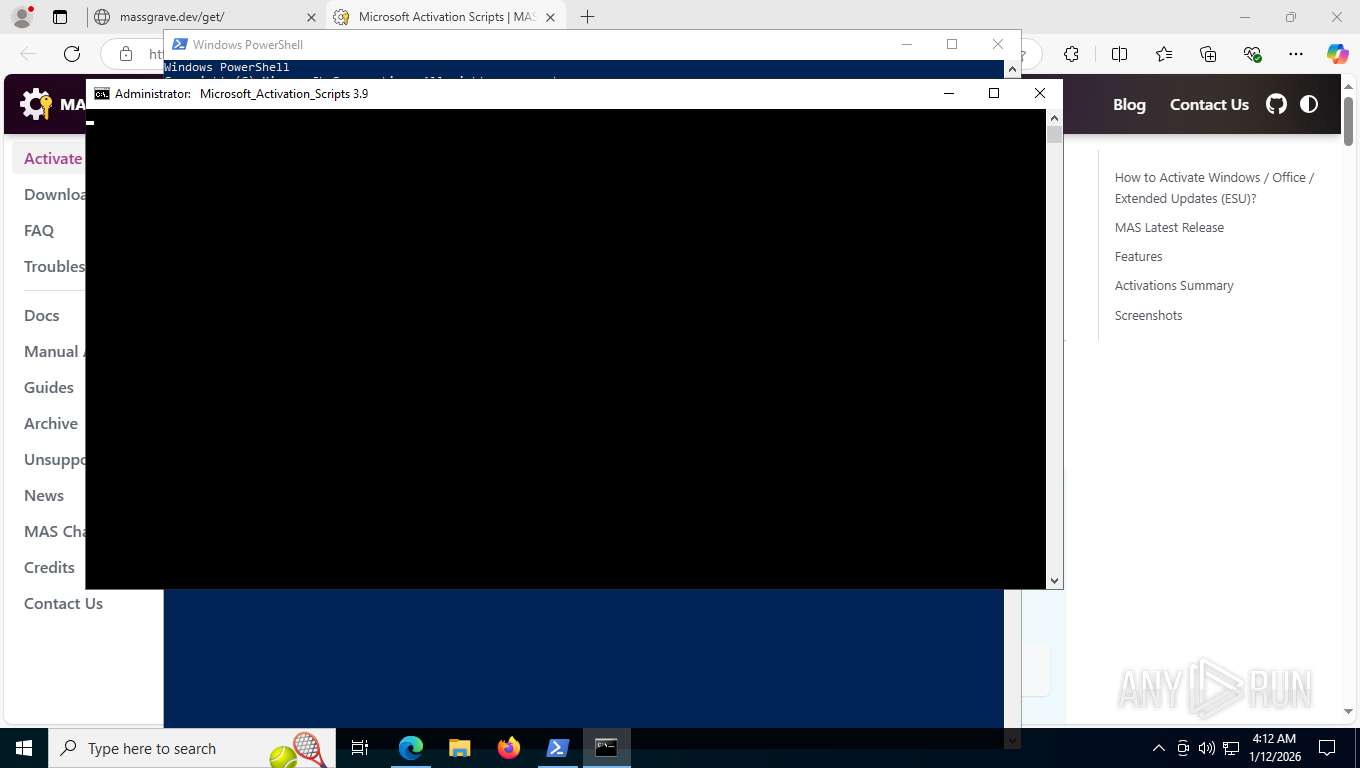Click the Edge refresh icon
Image resolution: width=1360 pixels, height=768 pixels.
[72, 54]
